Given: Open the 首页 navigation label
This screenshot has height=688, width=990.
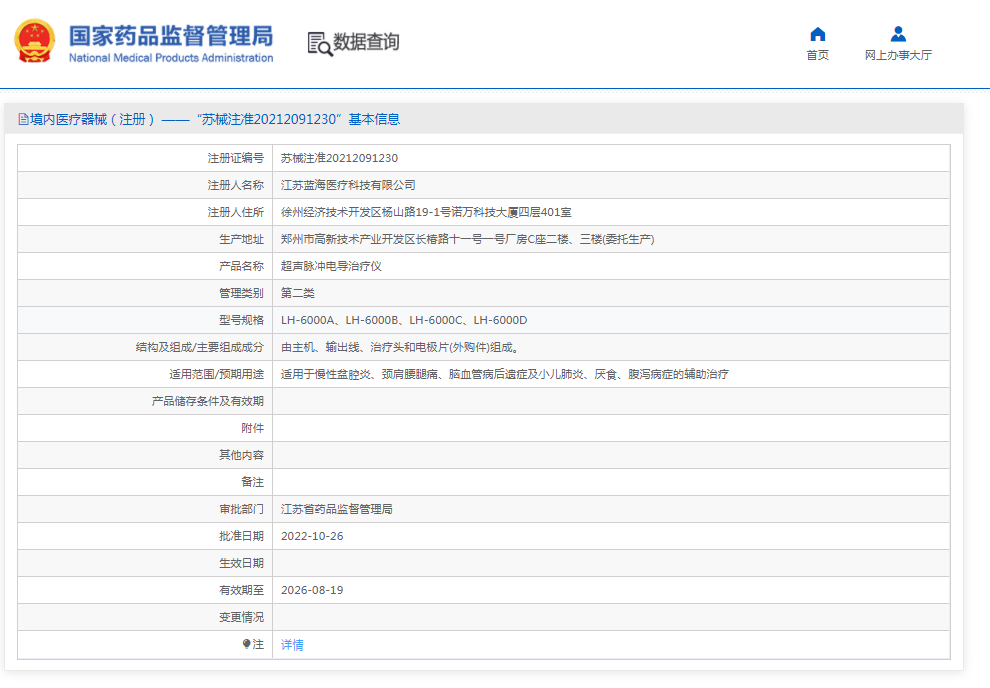Looking at the screenshot, I should (x=817, y=56).
